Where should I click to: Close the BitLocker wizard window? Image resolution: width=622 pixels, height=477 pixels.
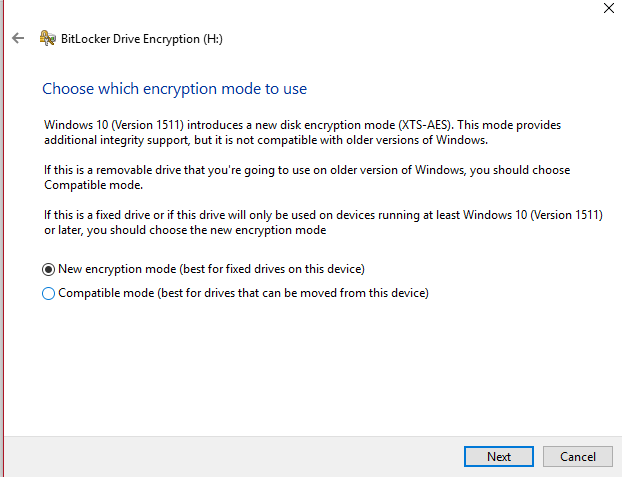pyautogui.click(x=609, y=8)
